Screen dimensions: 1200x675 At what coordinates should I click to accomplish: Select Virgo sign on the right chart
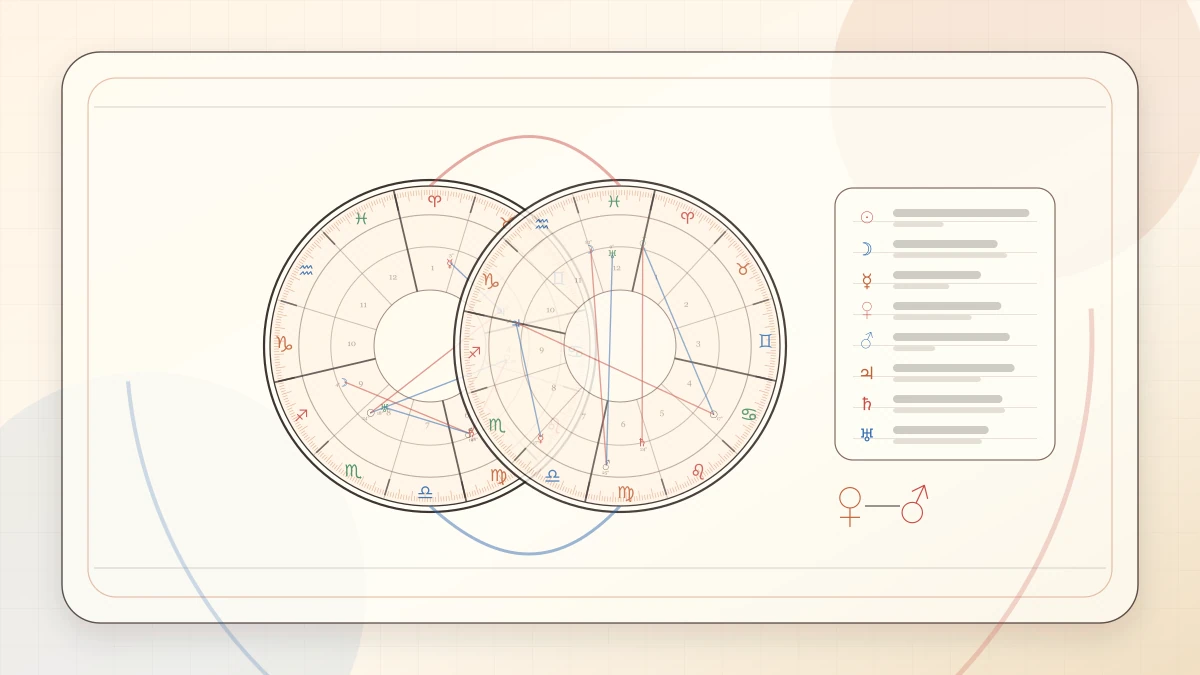pyautogui.click(x=625, y=492)
